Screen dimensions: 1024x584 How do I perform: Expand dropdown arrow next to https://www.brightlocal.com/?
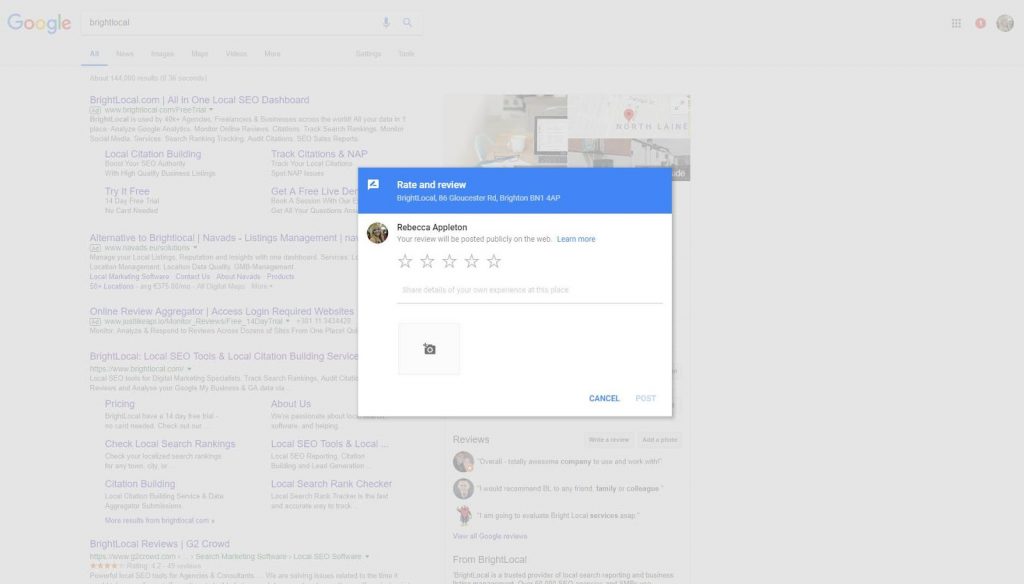pos(189,369)
